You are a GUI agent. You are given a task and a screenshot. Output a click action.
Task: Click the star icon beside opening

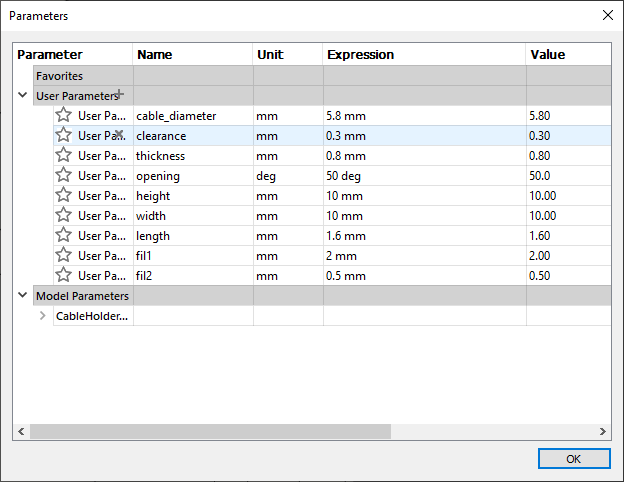point(63,175)
